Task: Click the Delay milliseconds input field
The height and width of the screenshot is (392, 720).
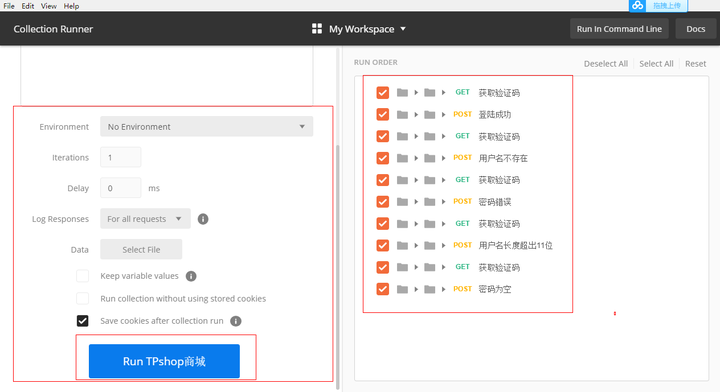Action: (121, 188)
